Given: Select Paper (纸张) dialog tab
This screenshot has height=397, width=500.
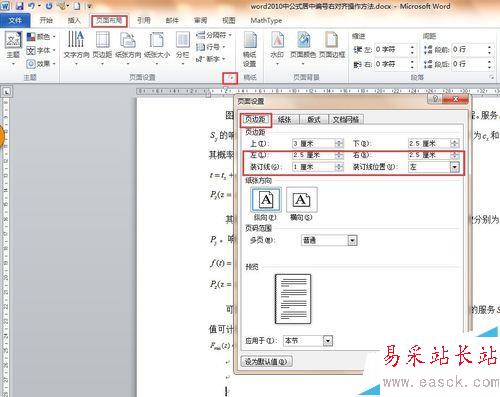Looking at the screenshot, I should (x=285, y=119).
